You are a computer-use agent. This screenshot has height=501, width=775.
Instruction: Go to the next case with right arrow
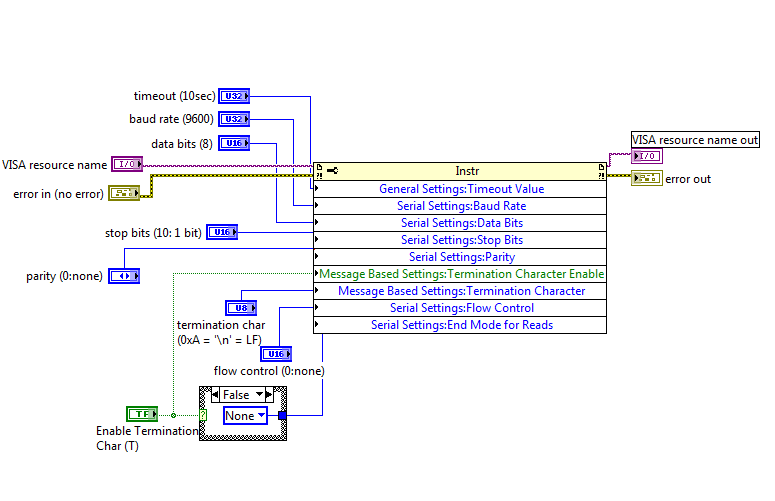pos(269,395)
